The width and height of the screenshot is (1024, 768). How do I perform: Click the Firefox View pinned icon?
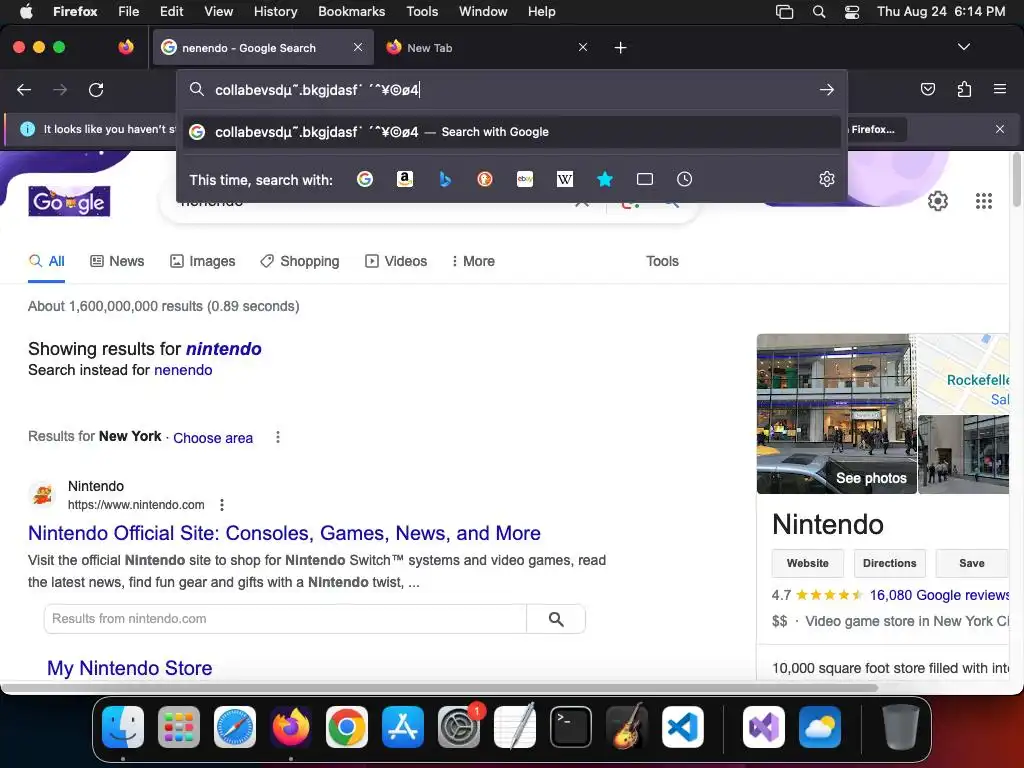click(x=126, y=47)
